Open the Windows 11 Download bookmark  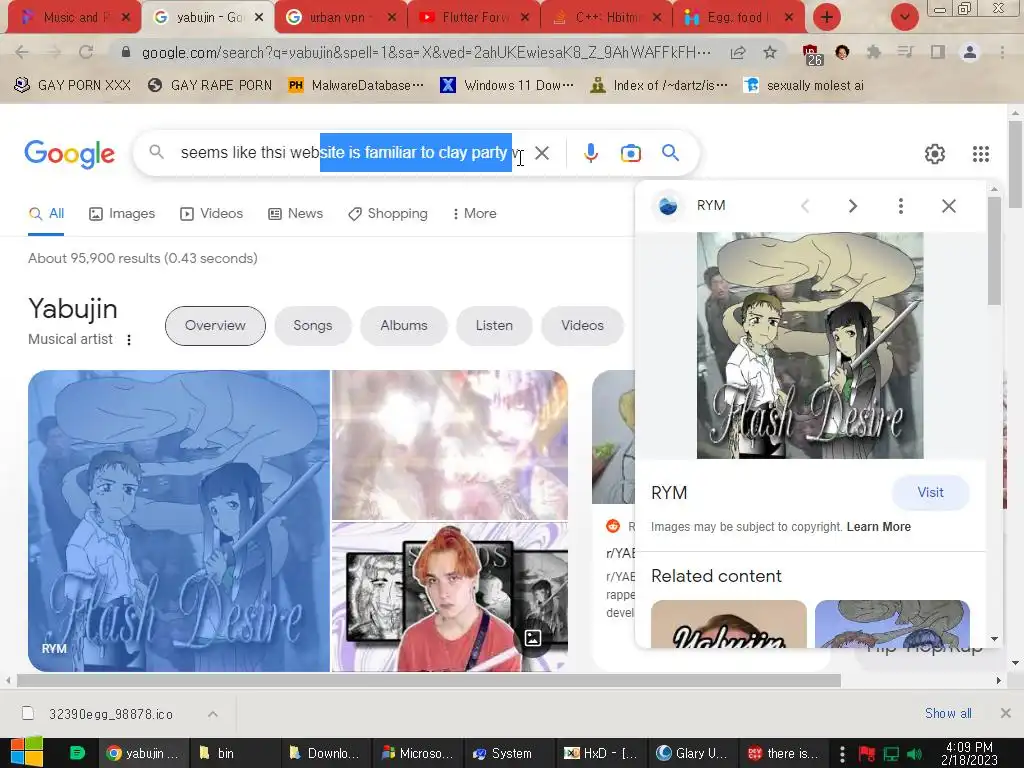click(x=507, y=86)
